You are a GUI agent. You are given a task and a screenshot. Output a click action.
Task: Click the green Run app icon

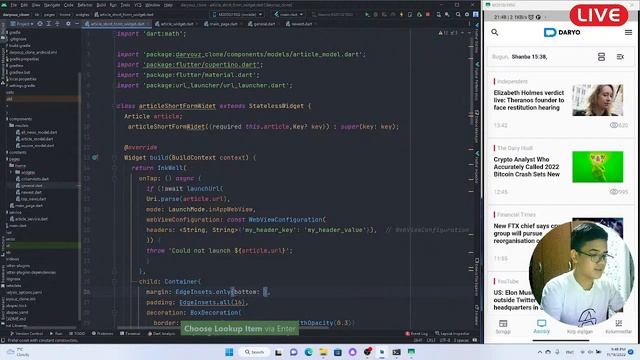(x=367, y=14)
